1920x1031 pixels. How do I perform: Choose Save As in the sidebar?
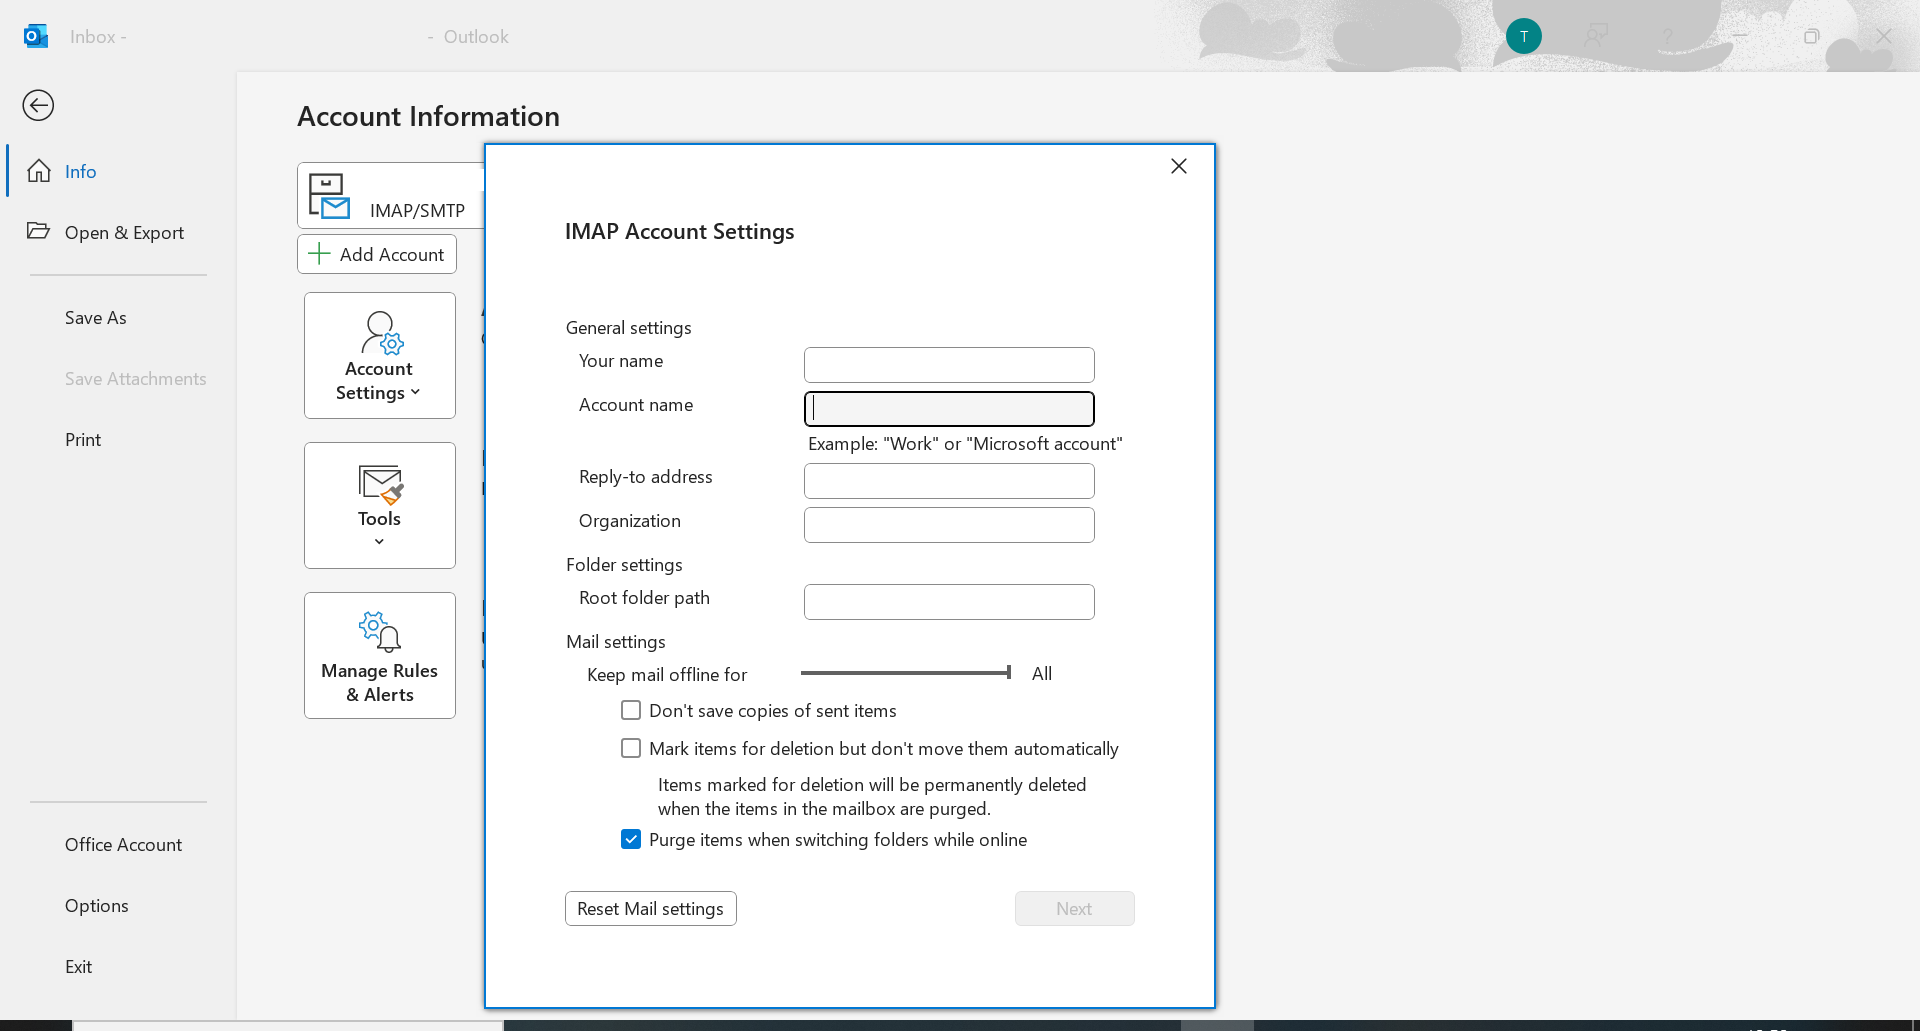[x=96, y=318]
